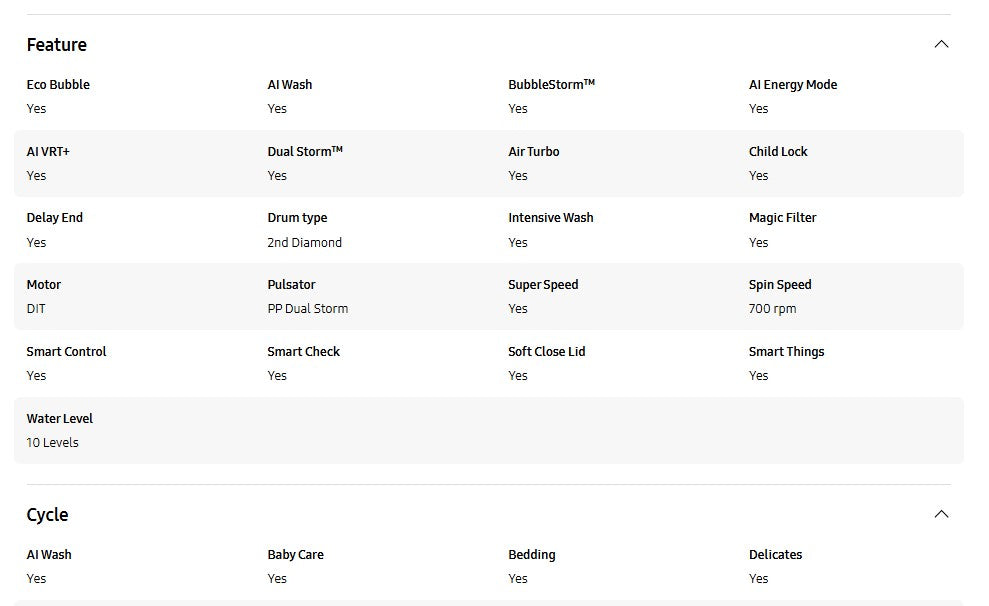Click the Magic Filter label
Screen dimensions: 989x606
783,218
